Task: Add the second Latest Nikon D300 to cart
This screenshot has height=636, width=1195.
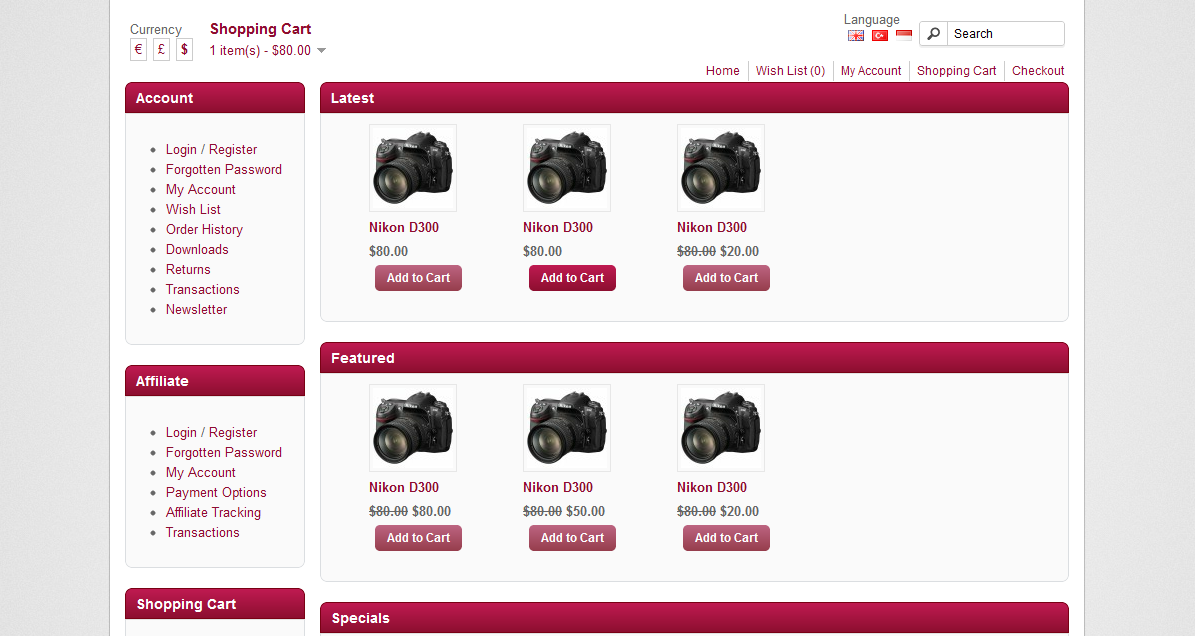Action: coord(572,278)
